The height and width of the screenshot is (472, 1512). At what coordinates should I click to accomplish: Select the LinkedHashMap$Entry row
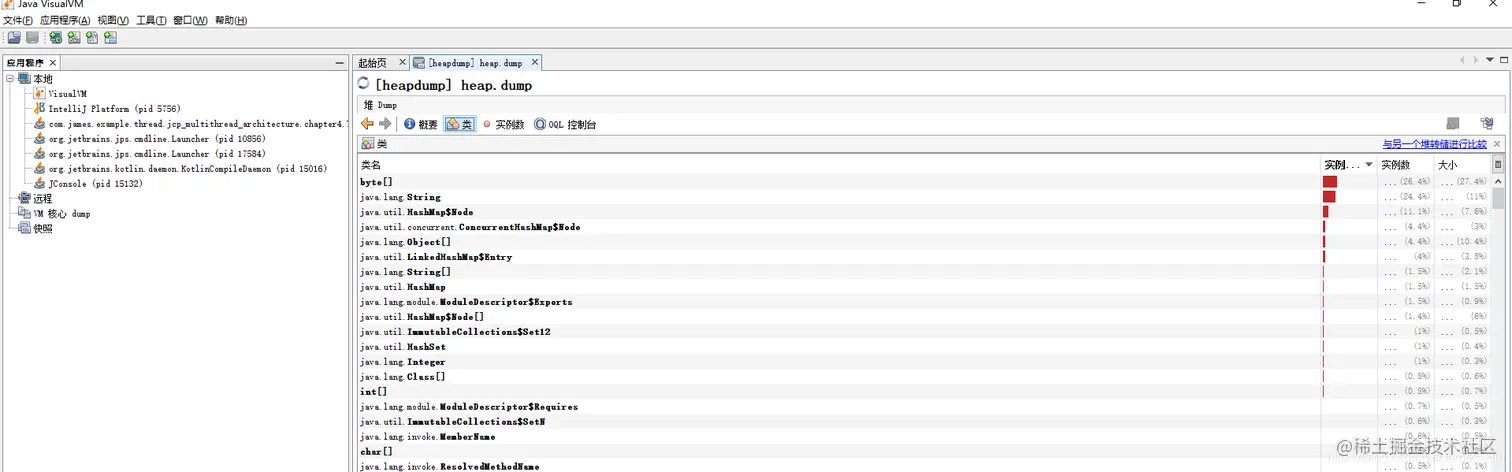tap(924, 257)
